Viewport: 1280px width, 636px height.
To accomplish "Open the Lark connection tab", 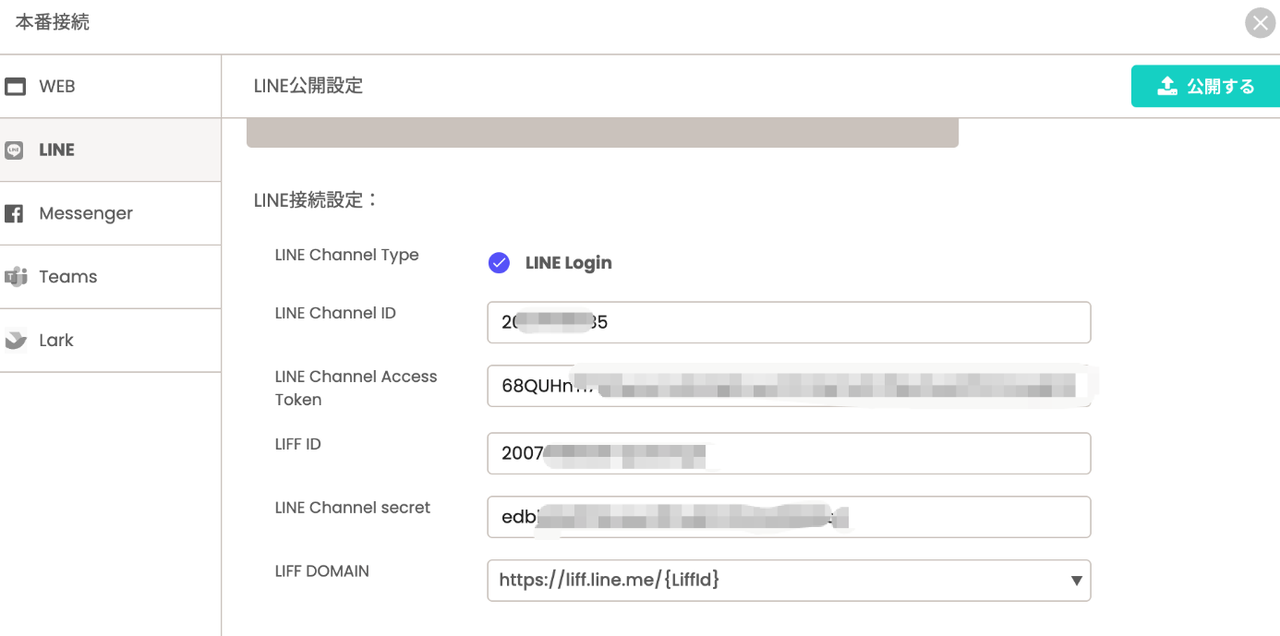I will [x=56, y=341].
